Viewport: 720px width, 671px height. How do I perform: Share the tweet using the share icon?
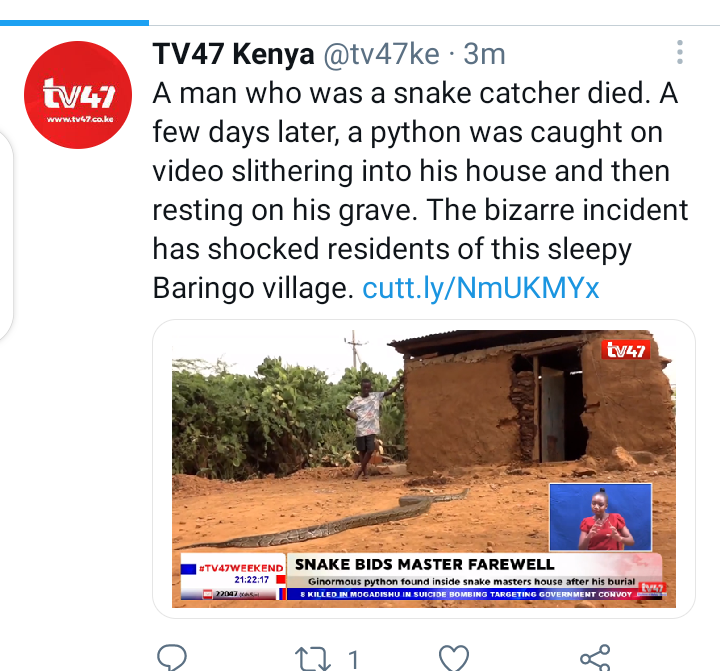pyautogui.click(x=595, y=658)
